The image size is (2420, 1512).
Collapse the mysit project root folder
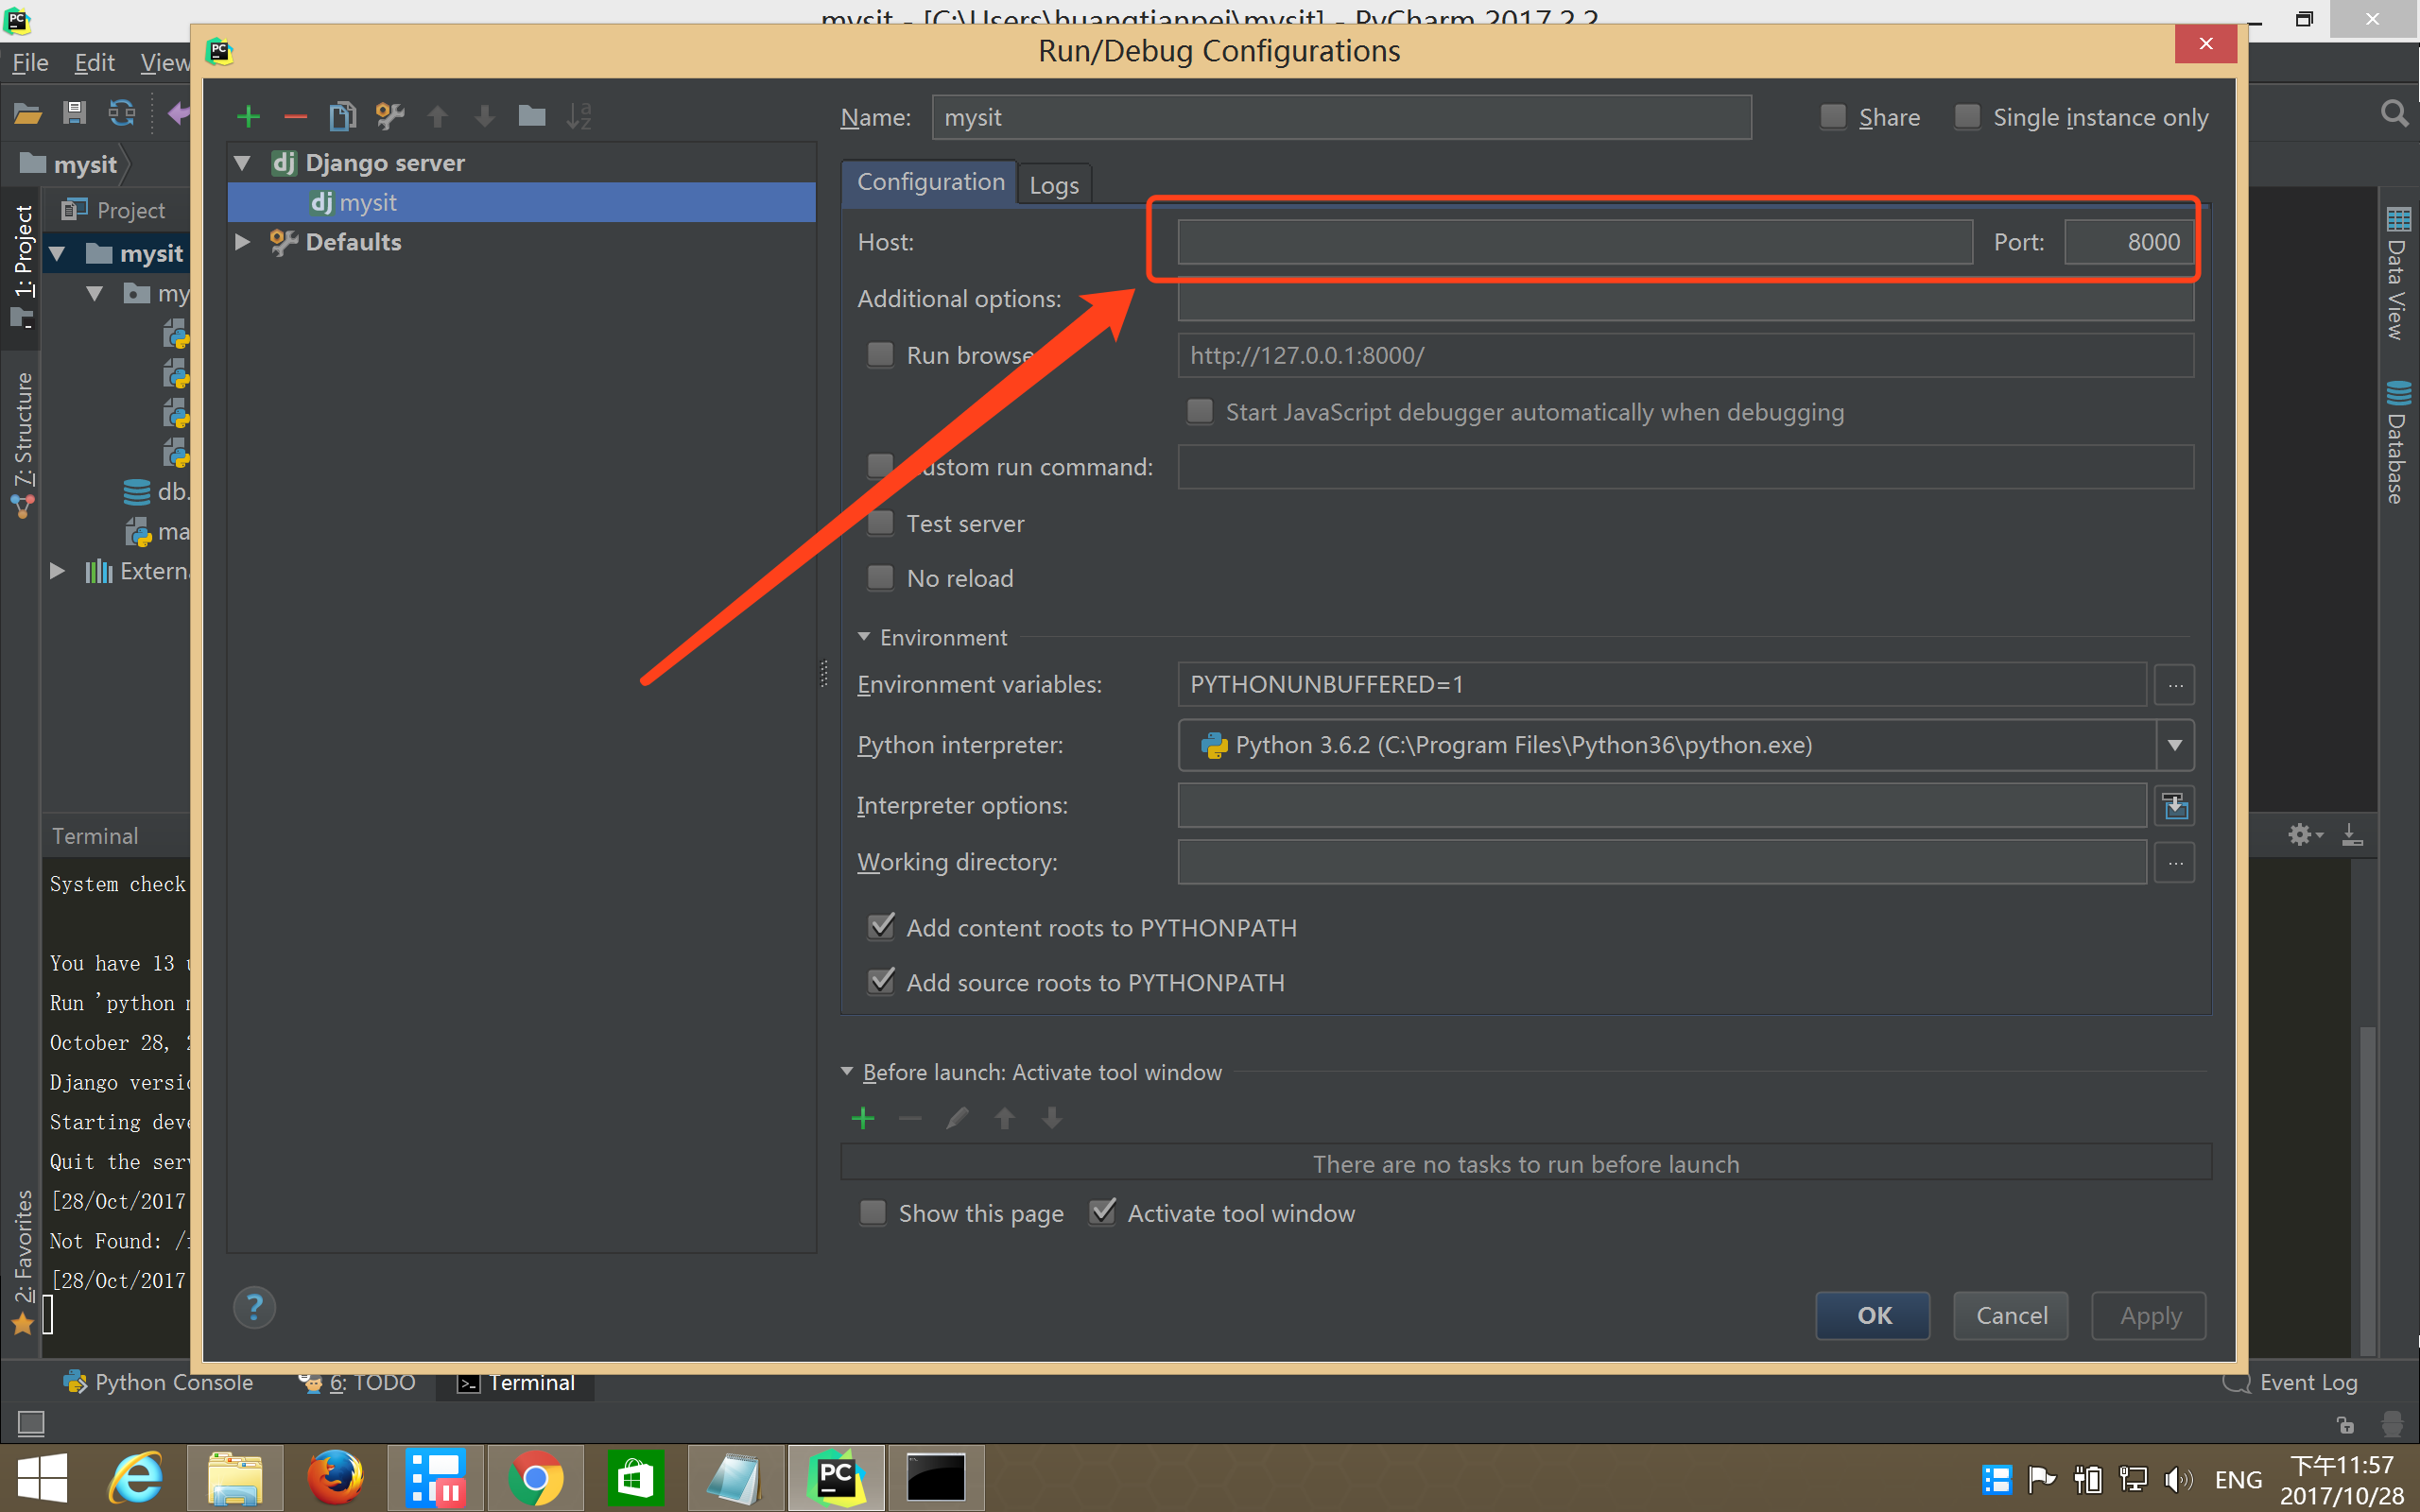[58, 253]
